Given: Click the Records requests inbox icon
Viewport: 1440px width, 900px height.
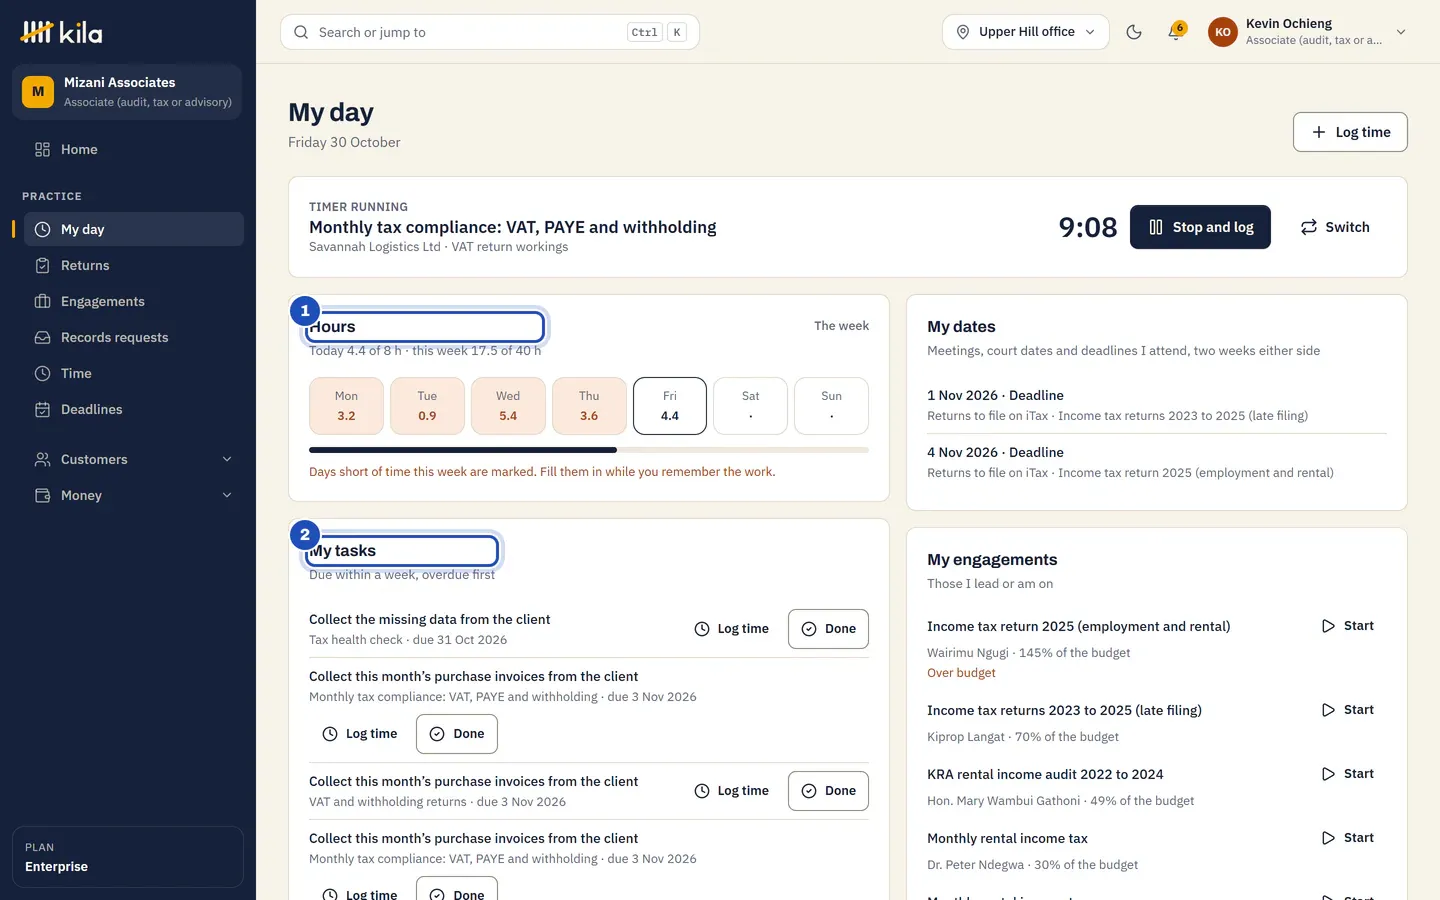Looking at the screenshot, I should coord(42,337).
